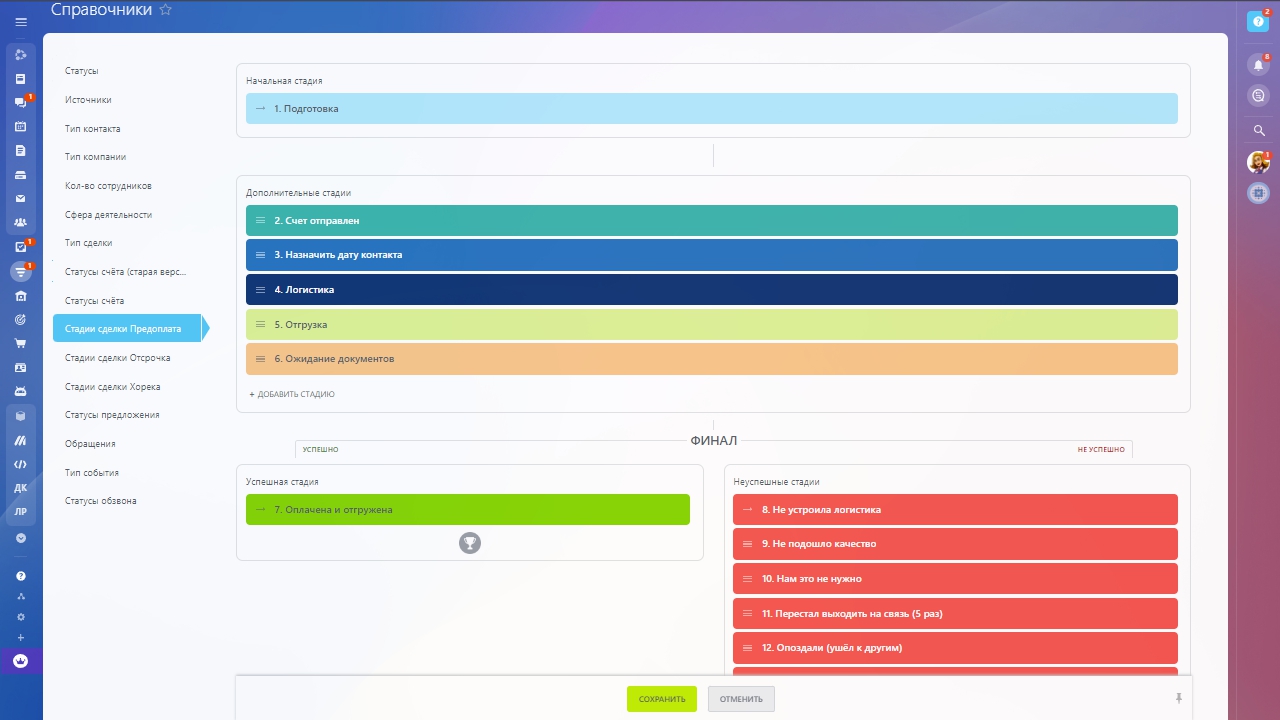The width and height of the screenshot is (1280, 720).
Task: Open the mail envelope icon in sidebar
Action: (21, 199)
